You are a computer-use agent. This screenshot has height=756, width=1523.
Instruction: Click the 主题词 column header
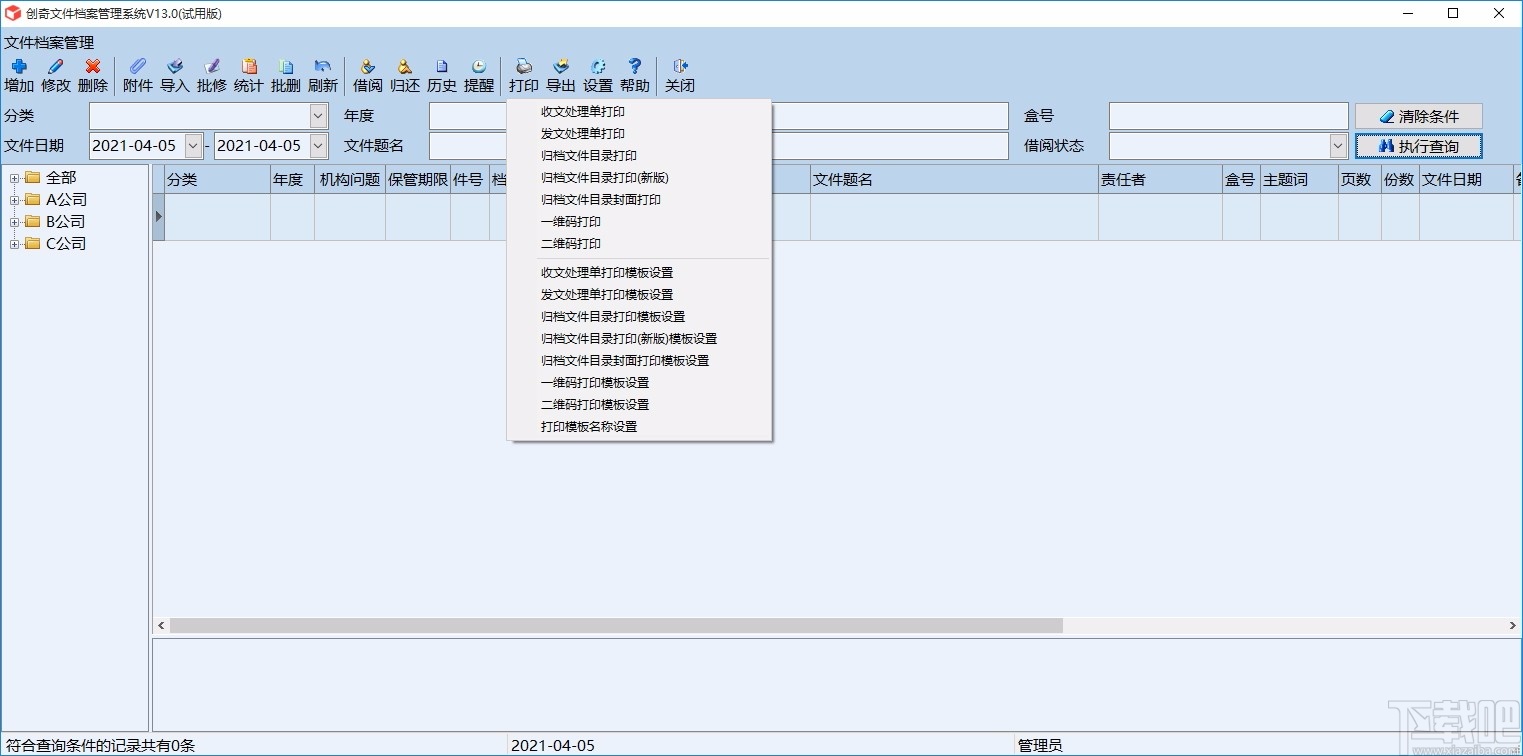(x=1299, y=180)
